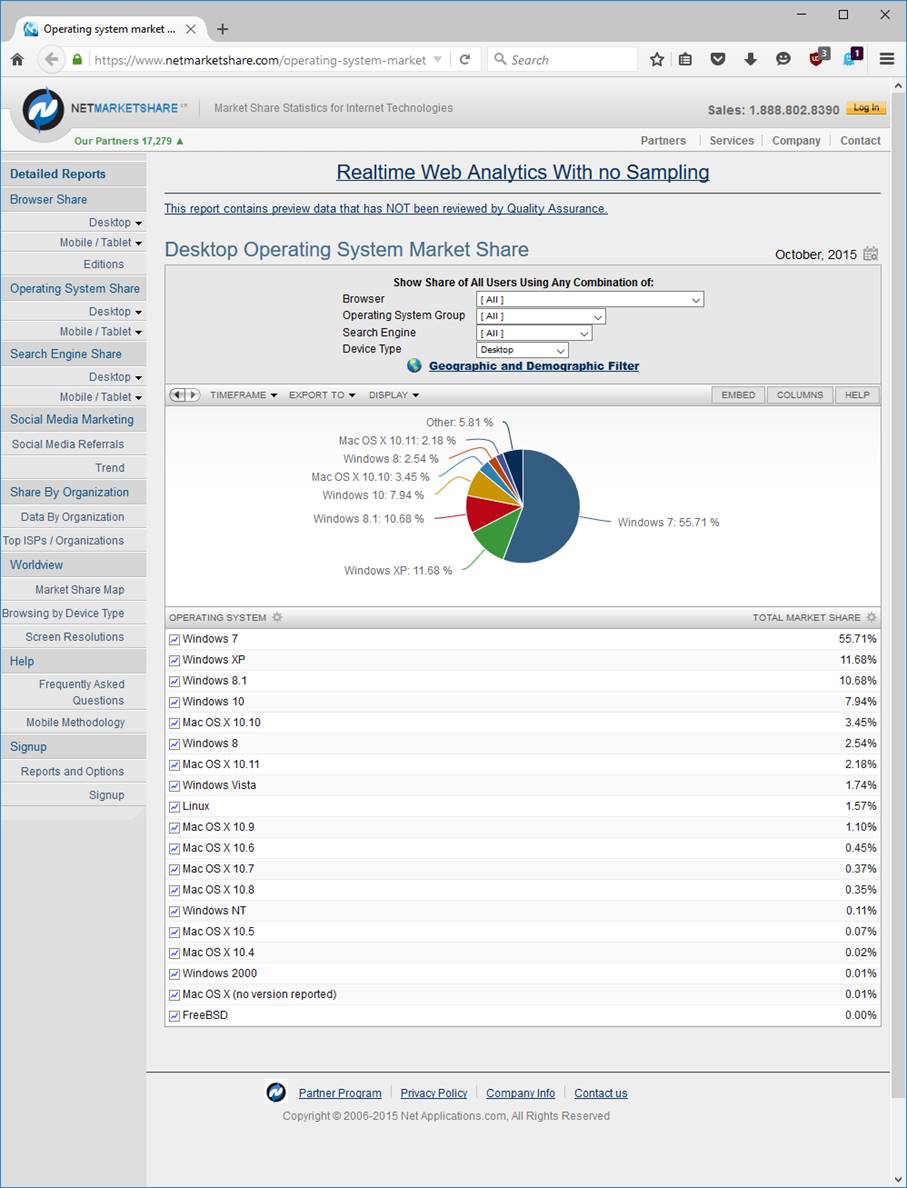Bookmark this page with the star icon
This screenshot has height=1188, width=907.
coord(657,60)
